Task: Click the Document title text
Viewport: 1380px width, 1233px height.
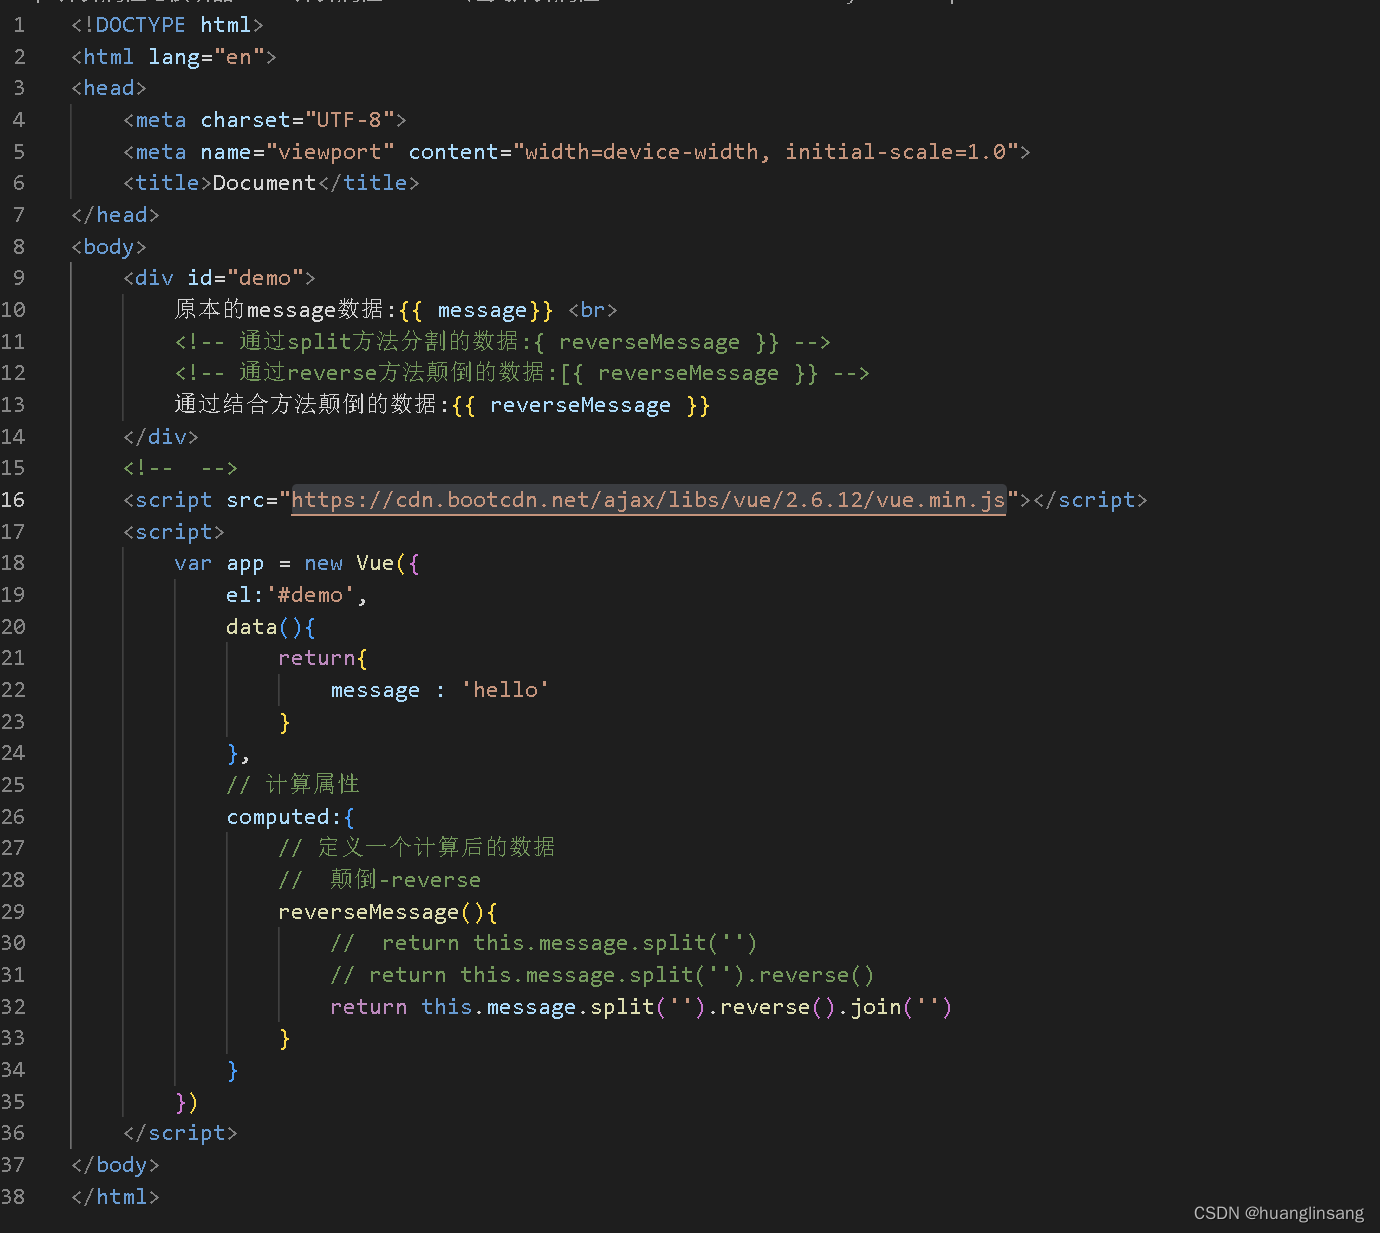Action: 264,183
